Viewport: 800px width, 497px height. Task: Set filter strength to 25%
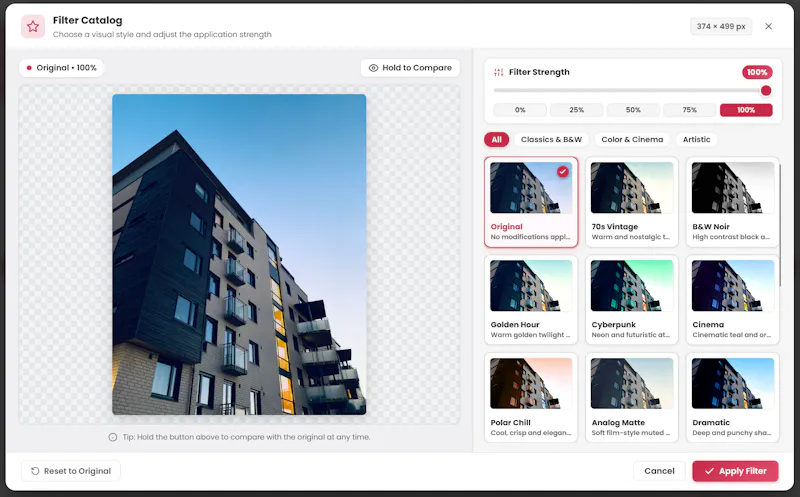click(x=577, y=110)
